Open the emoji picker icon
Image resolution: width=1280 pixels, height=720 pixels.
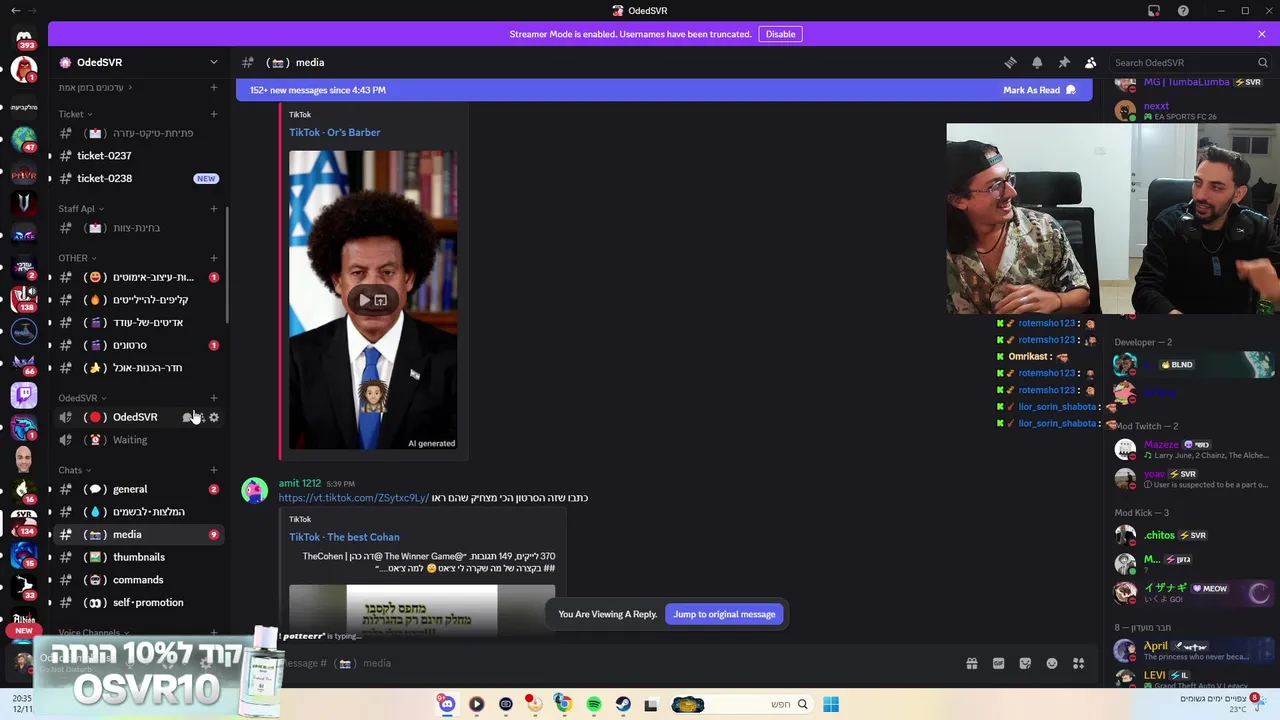(x=1052, y=663)
